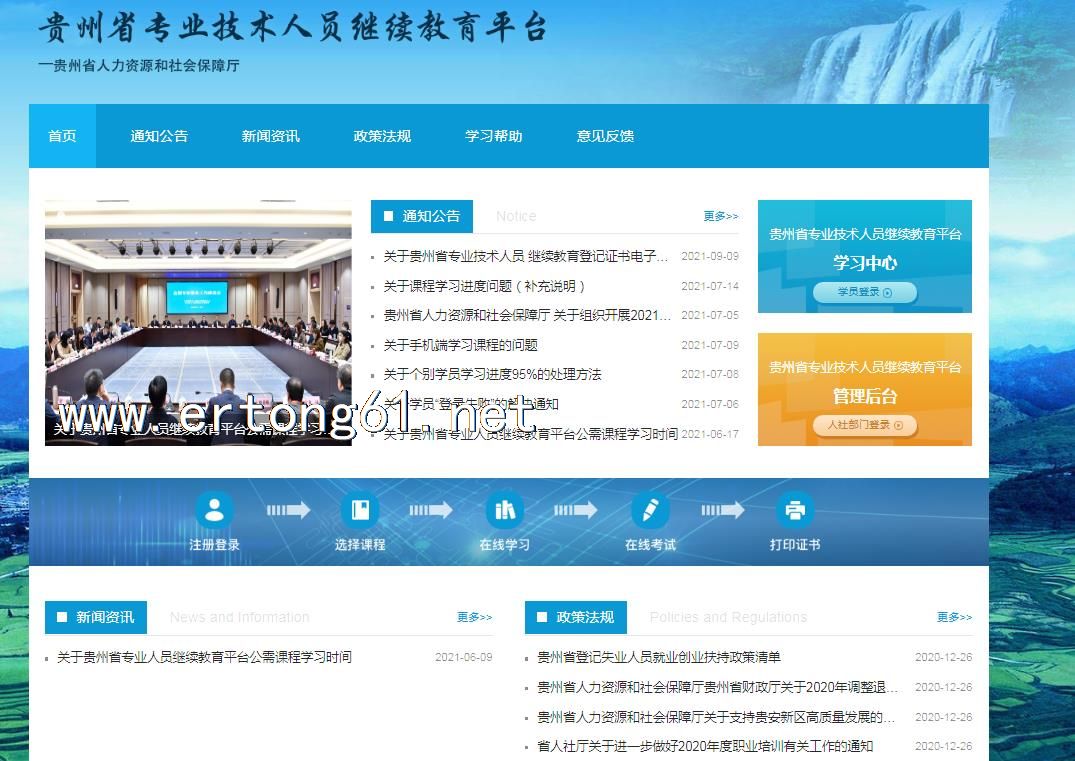This screenshot has height=761, width=1075.
Task: Expand 更多 in the 通知公告 section
Action: point(720,216)
